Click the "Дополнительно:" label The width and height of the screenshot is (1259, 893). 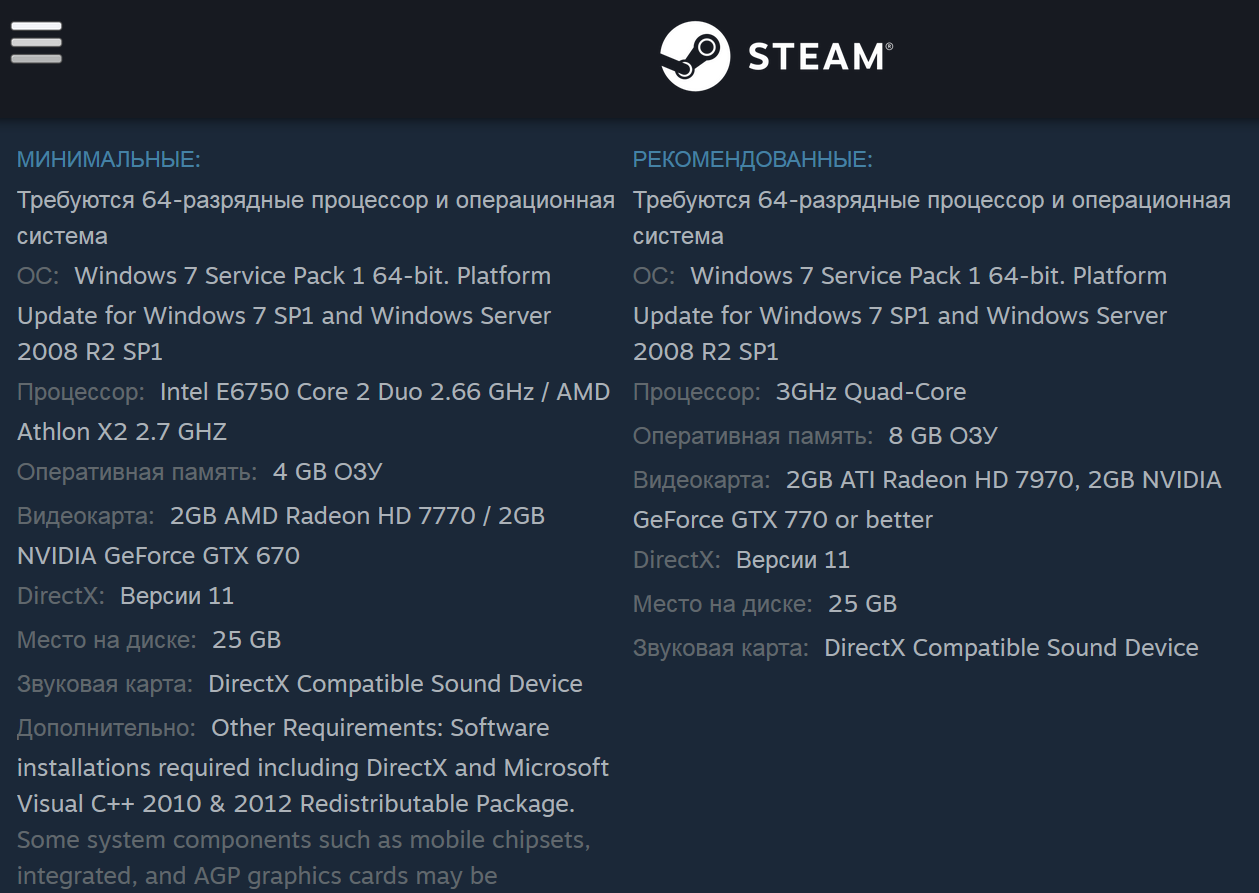(x=106, y=728)
